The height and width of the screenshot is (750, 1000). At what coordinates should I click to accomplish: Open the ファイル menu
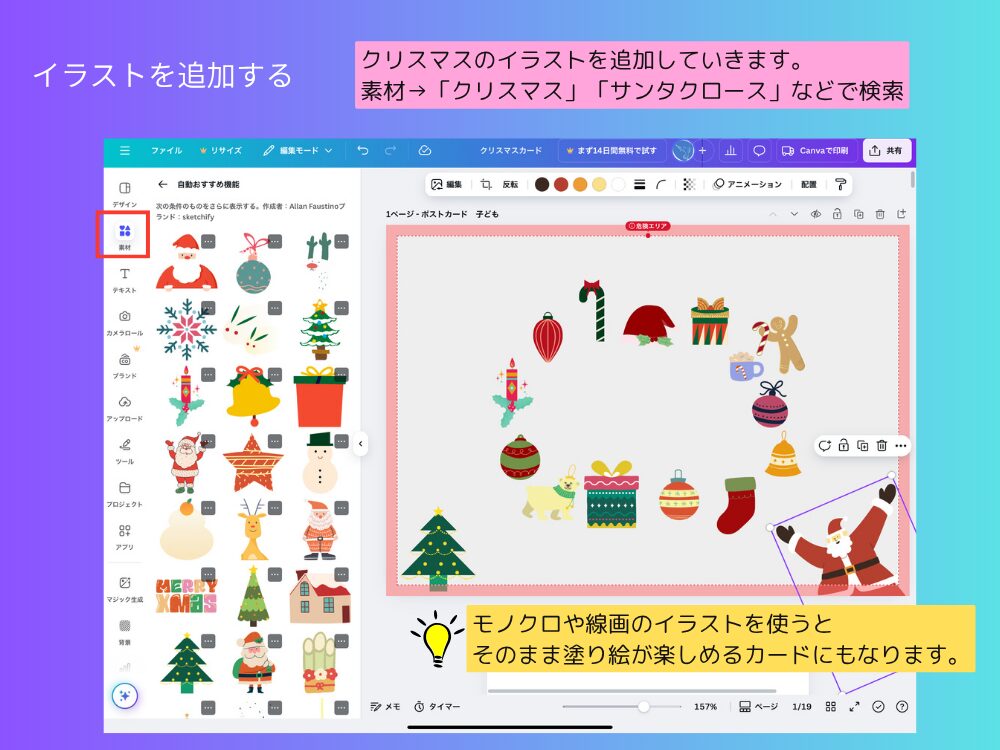(168, 150)
